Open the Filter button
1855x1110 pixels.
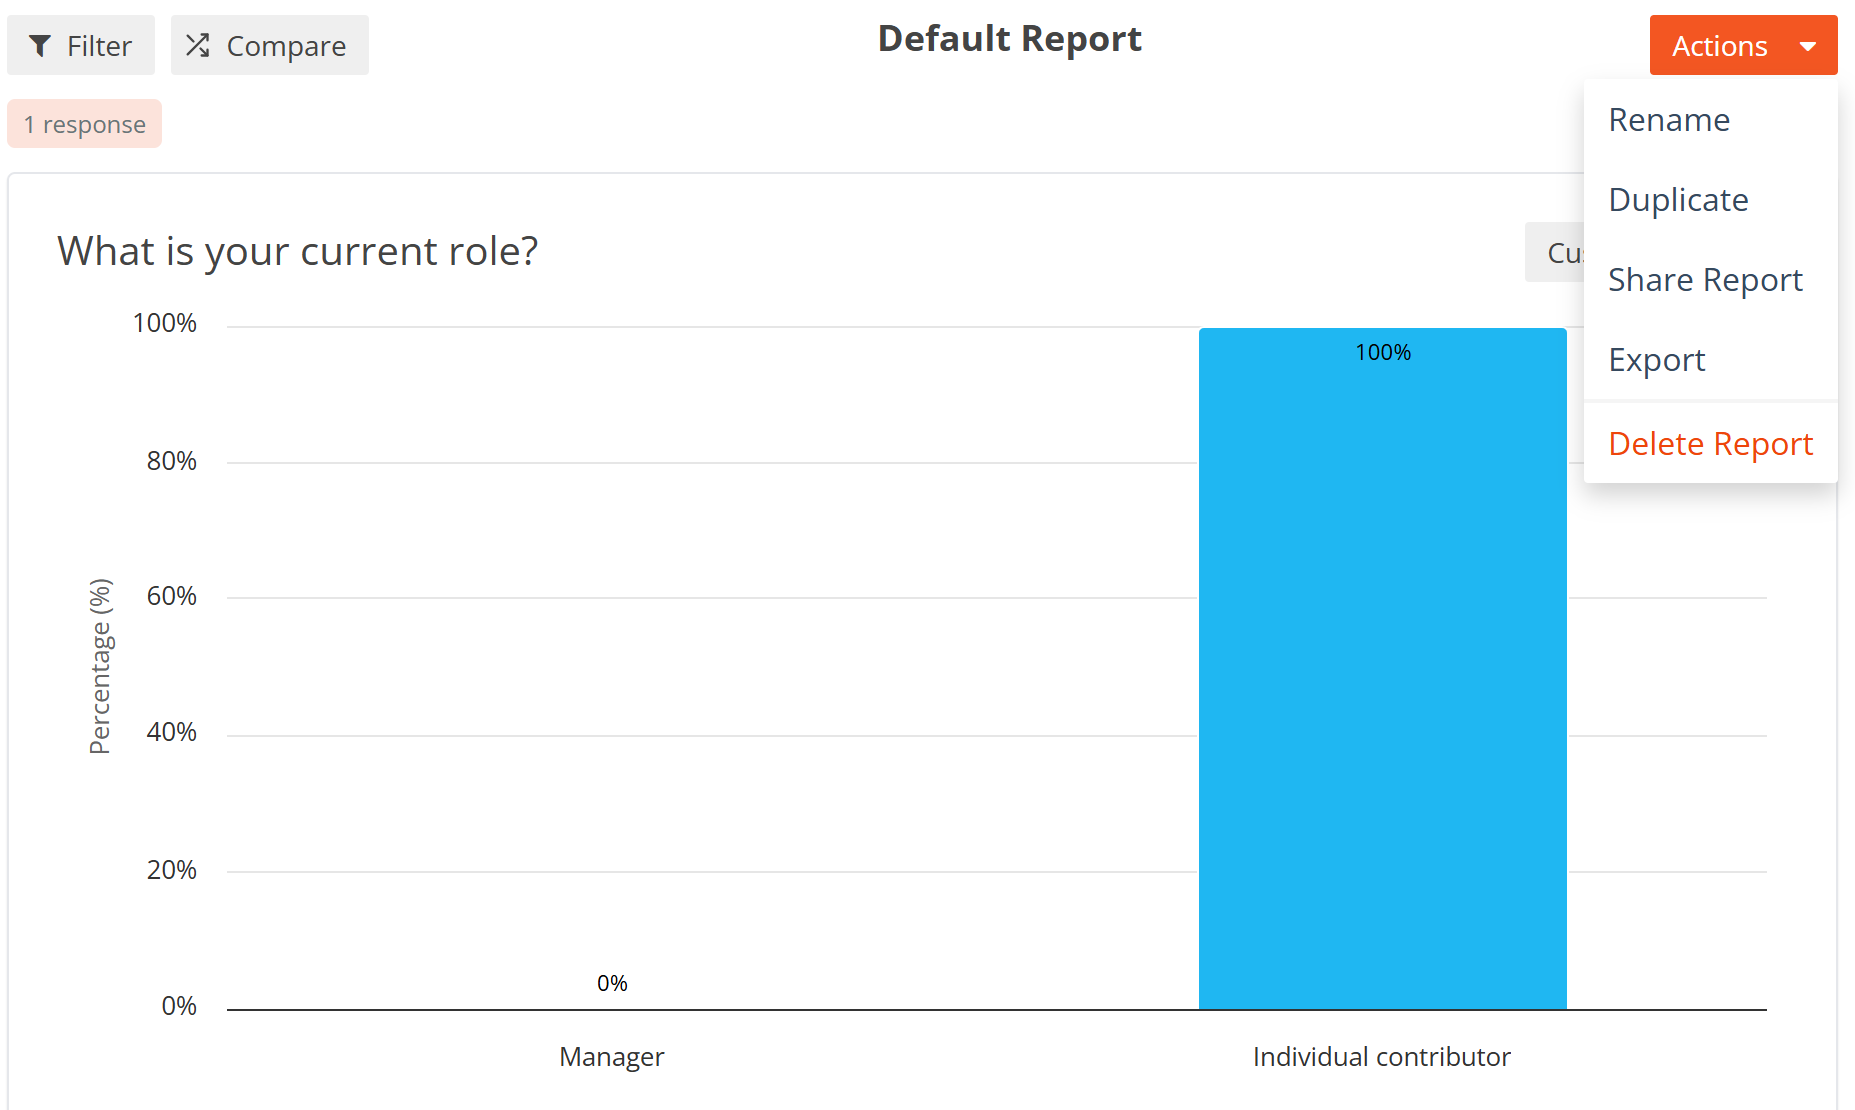[x=81, y=45]
